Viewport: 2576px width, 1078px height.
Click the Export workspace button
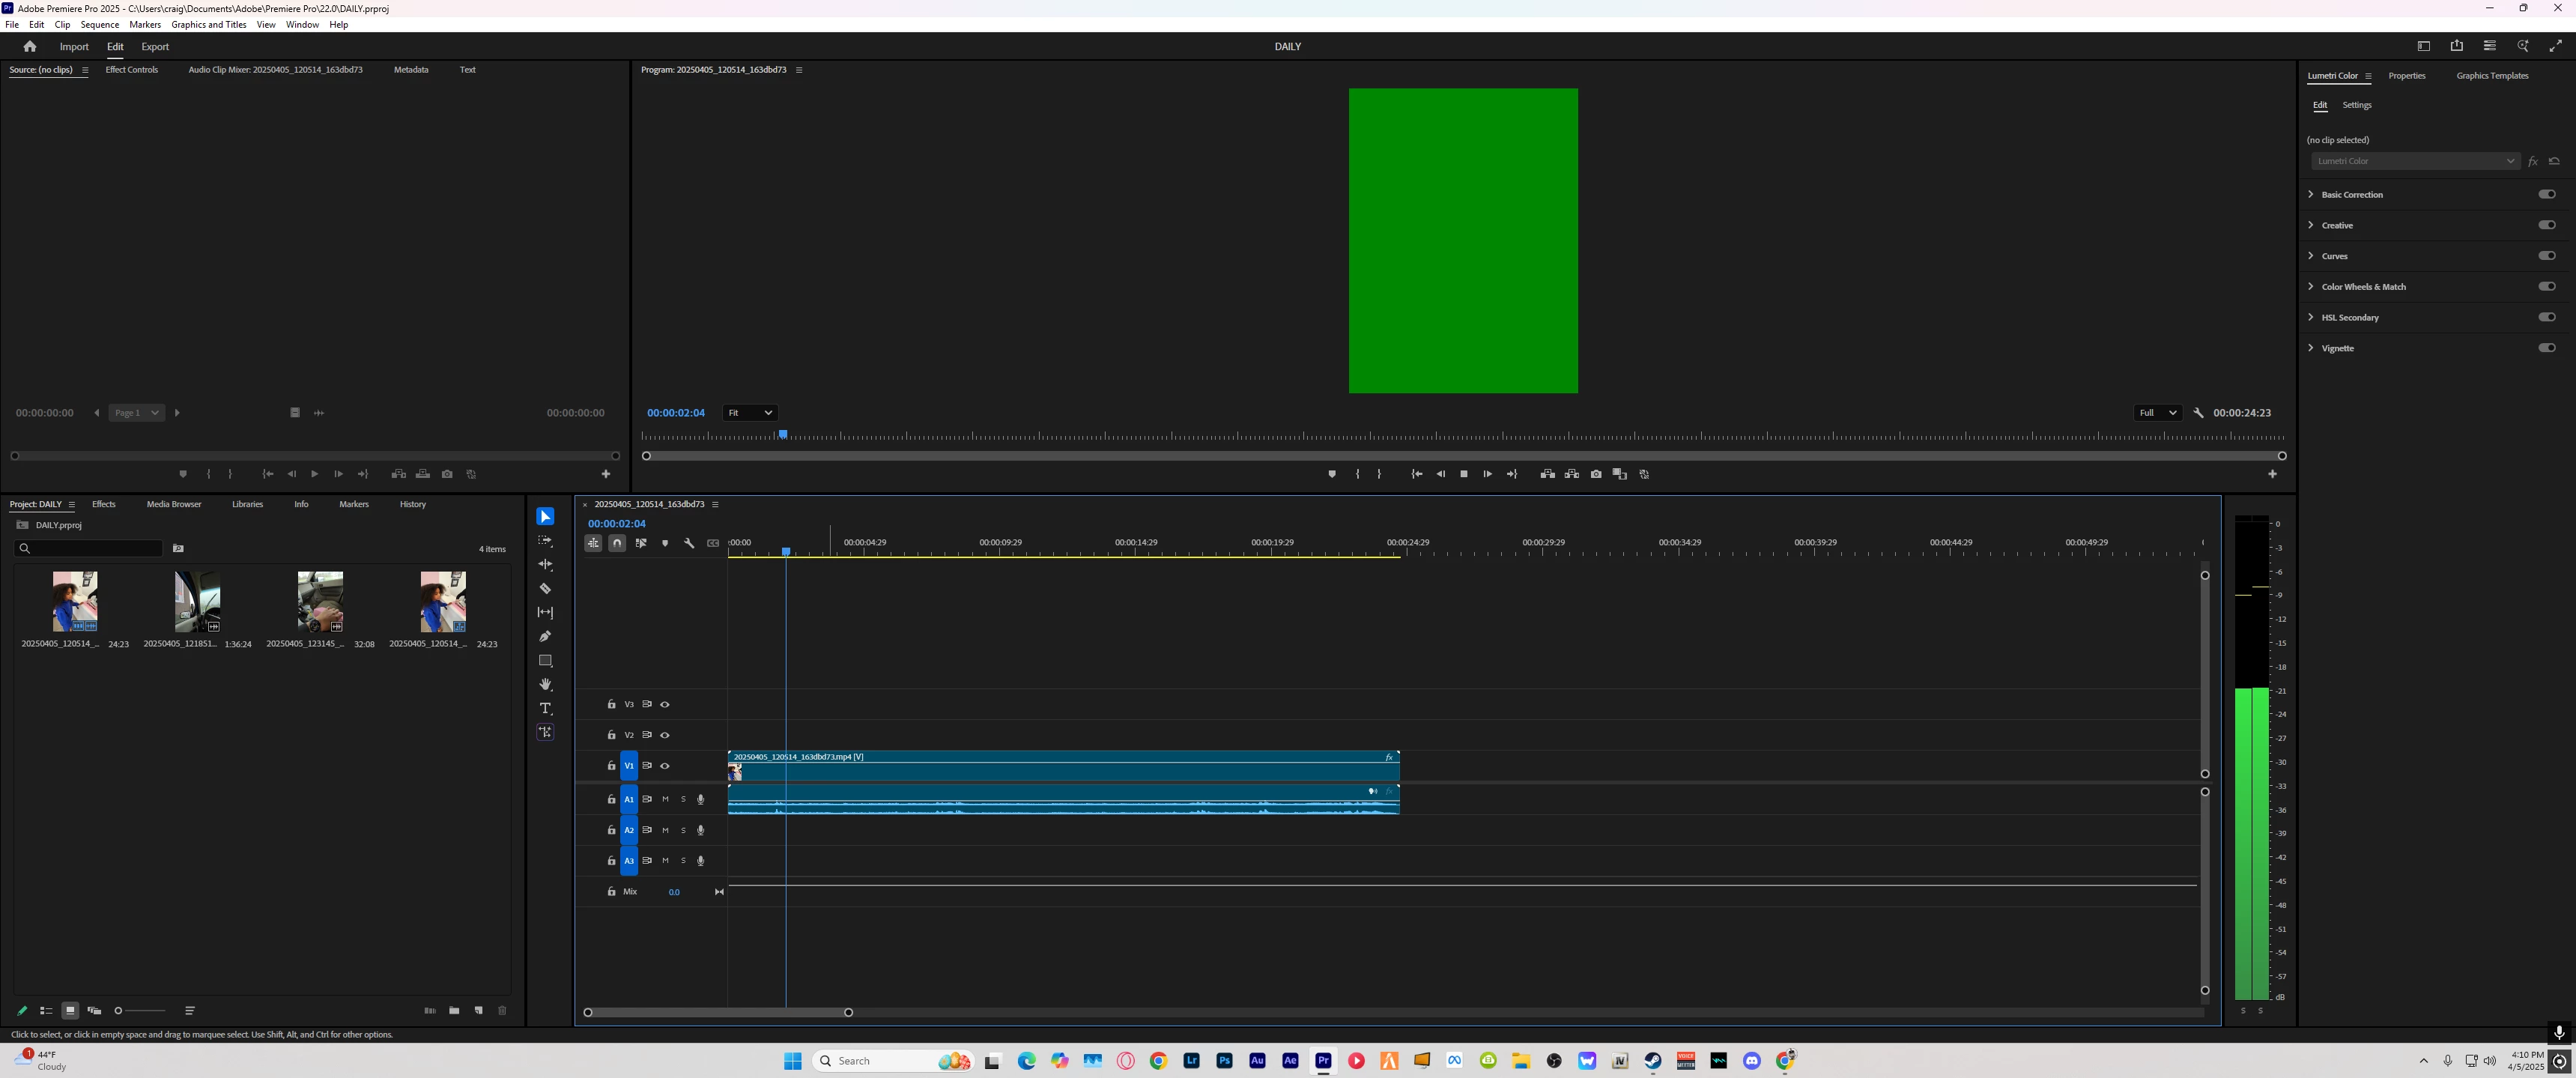(155, 47)
